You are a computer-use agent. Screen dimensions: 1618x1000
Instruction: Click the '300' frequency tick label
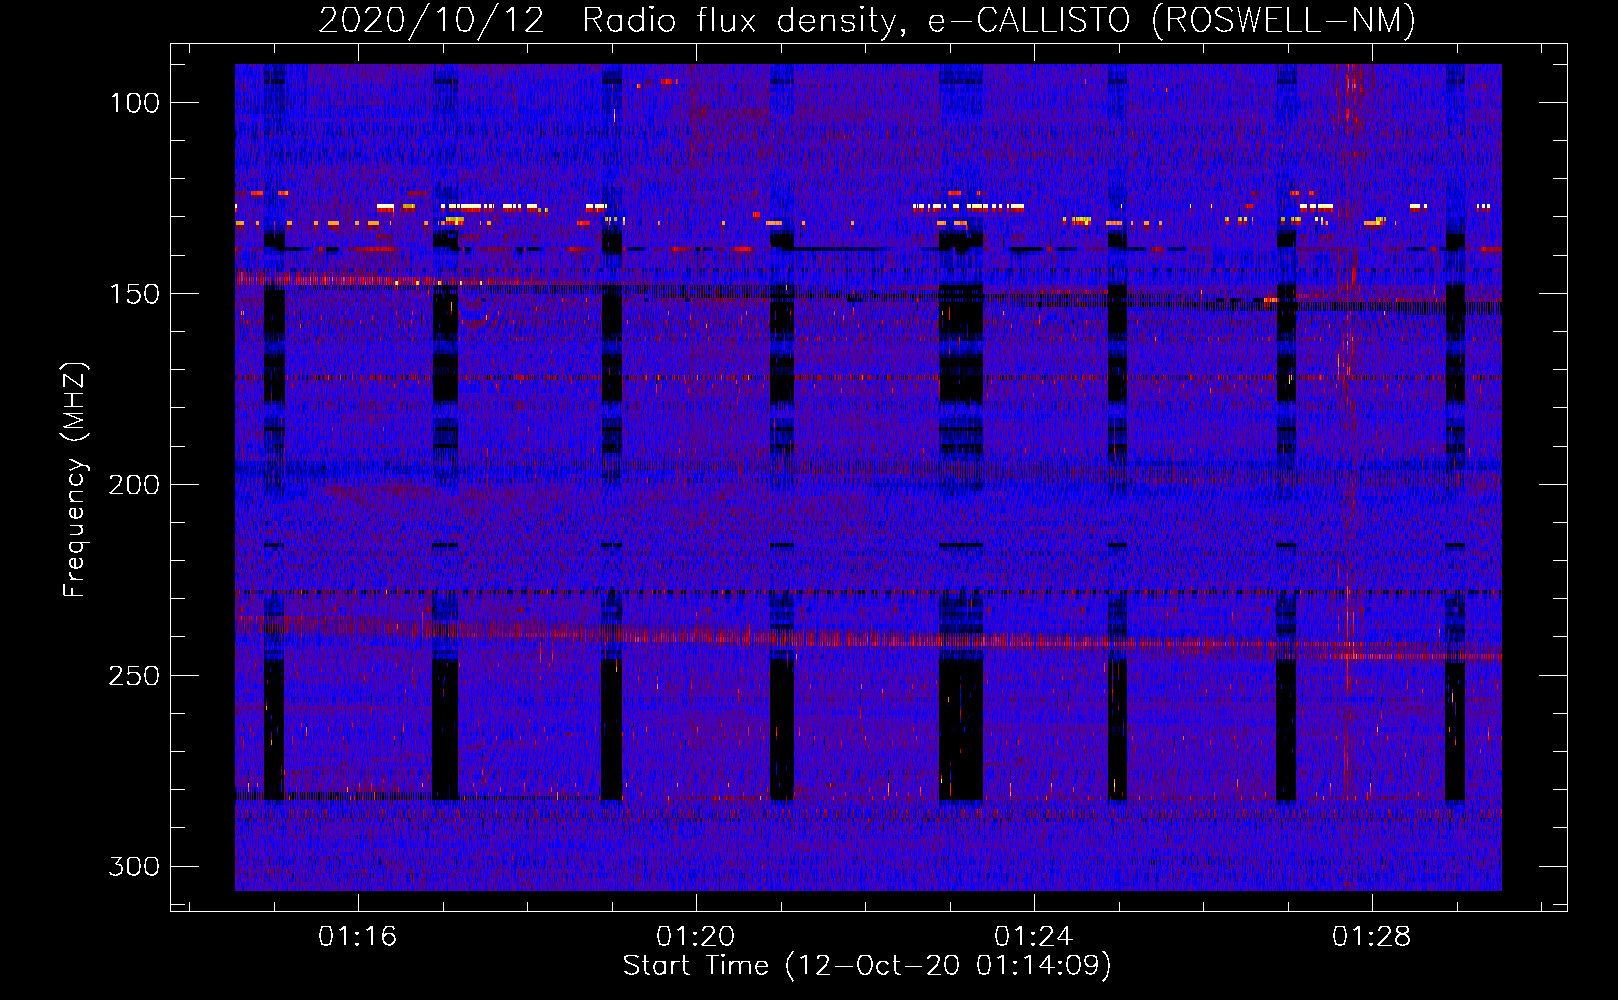tap(135, 866)
